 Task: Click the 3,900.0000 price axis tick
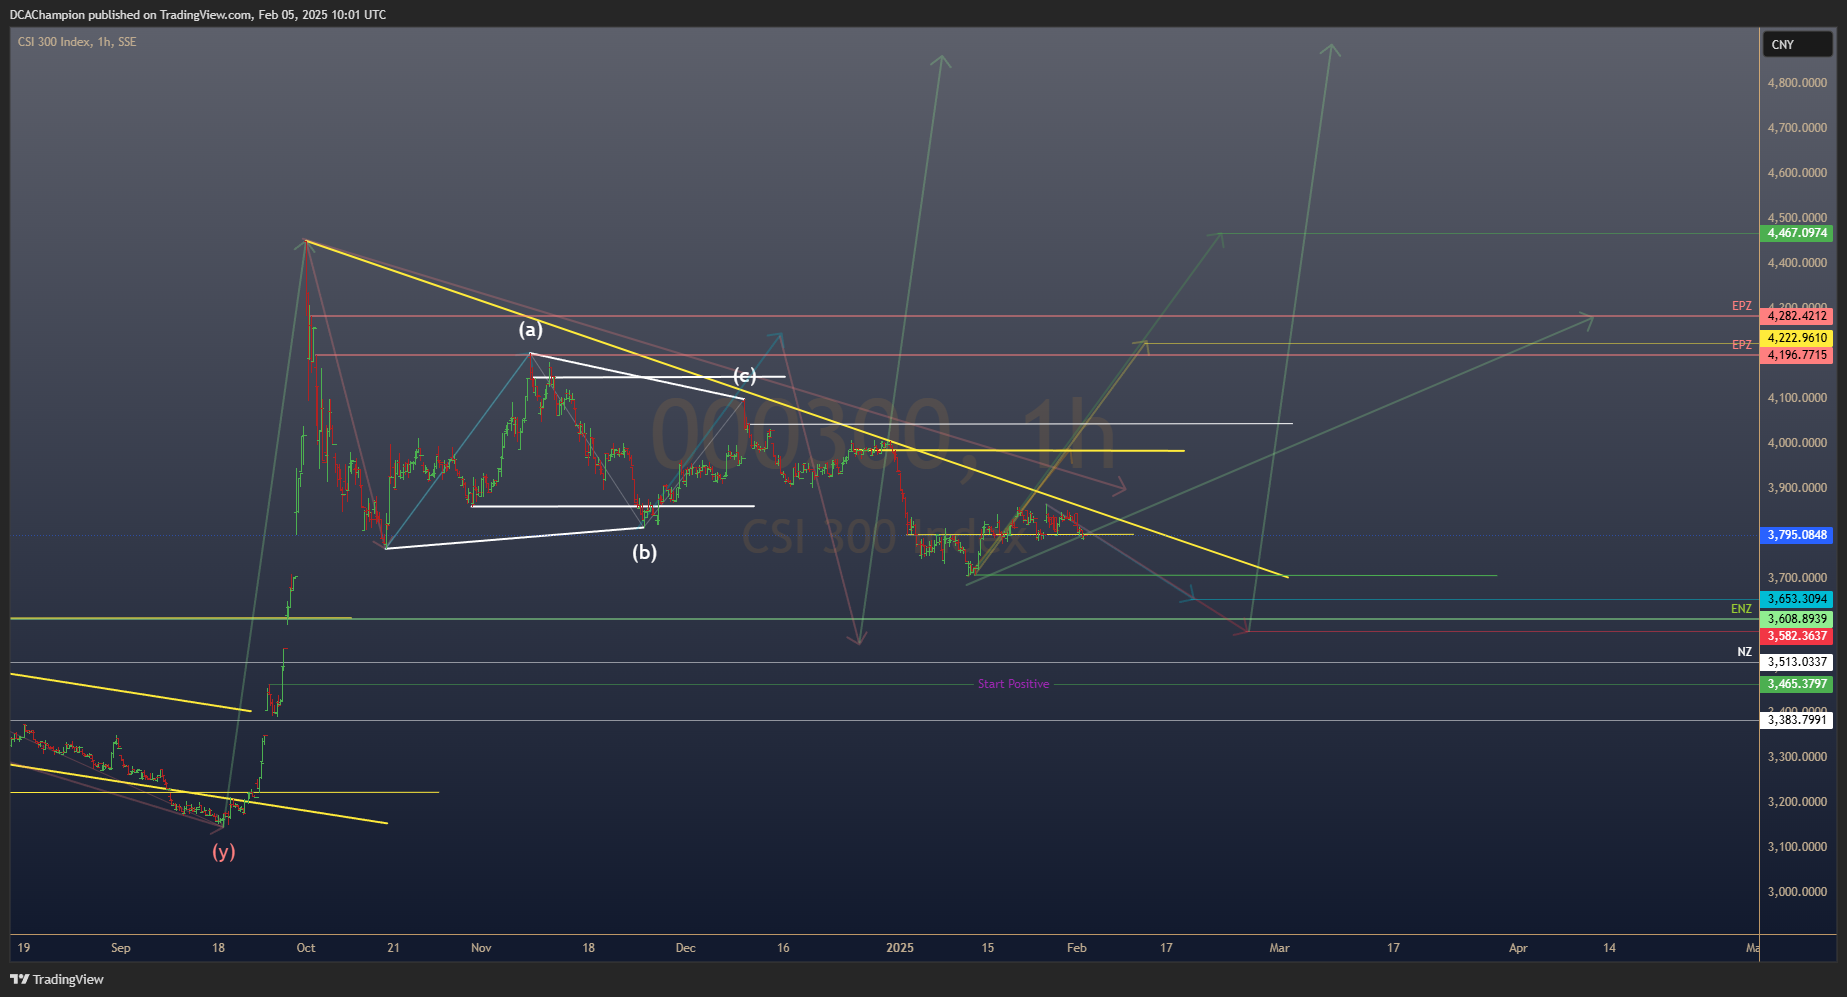pos(1797,488)
